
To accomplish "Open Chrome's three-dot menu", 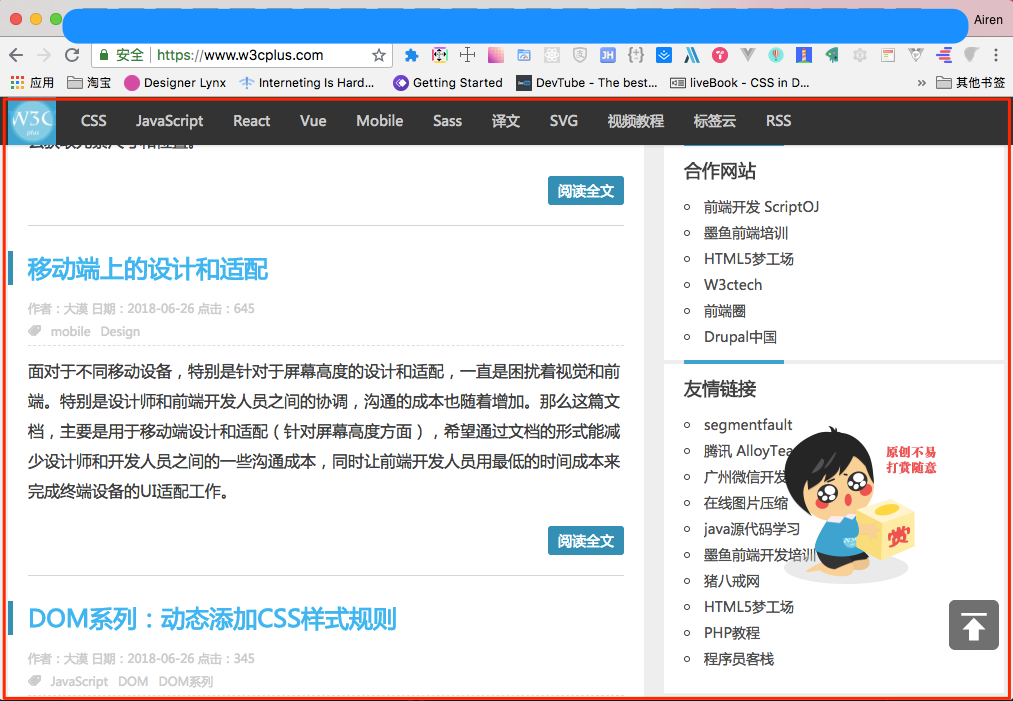I will (996, 56).
